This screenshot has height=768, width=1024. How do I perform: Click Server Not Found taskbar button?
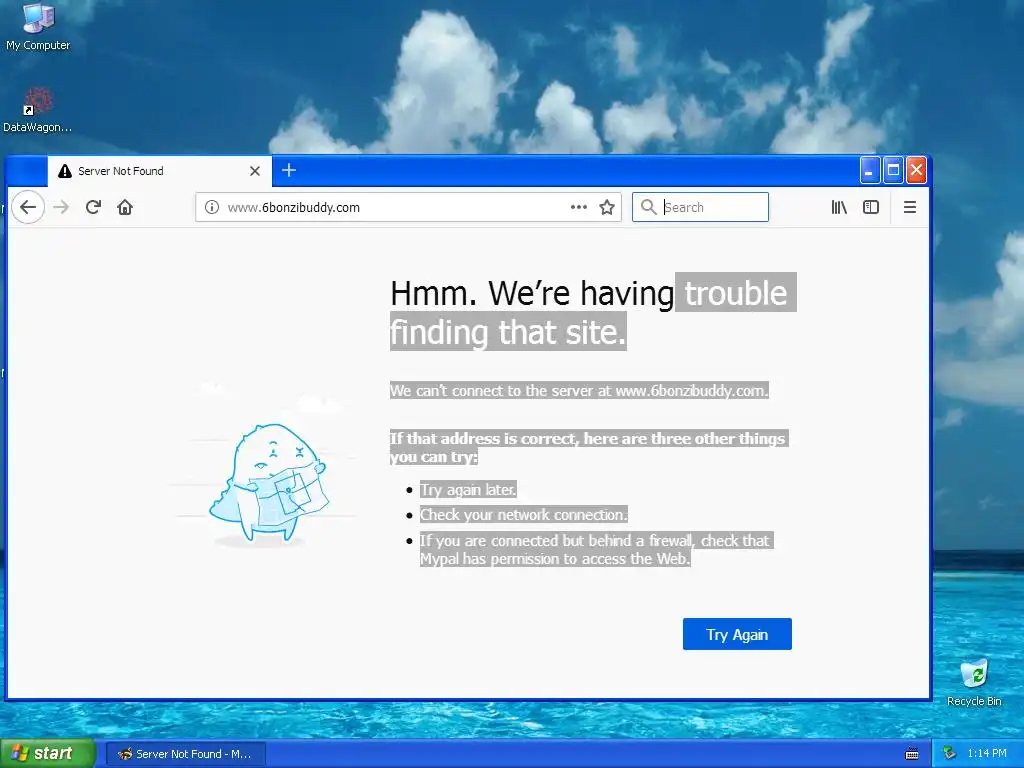185,754
